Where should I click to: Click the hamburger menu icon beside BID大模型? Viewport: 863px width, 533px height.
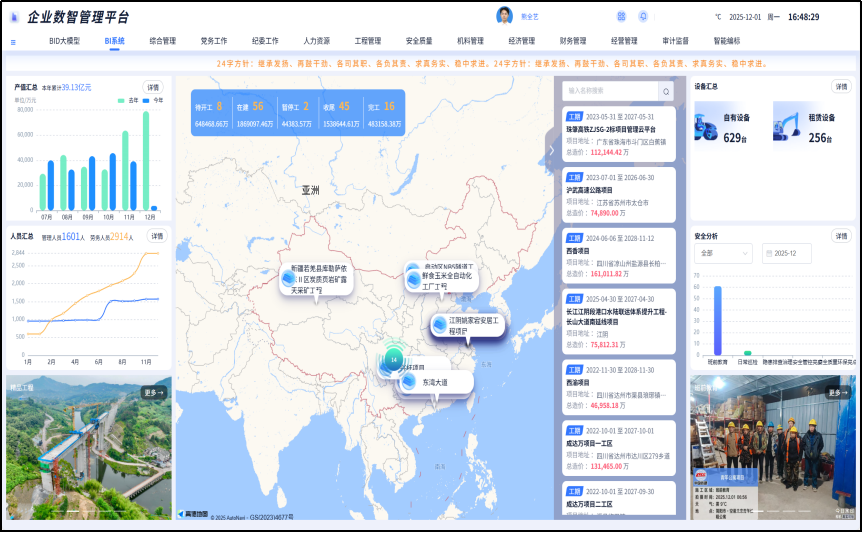tap(13, 42)
